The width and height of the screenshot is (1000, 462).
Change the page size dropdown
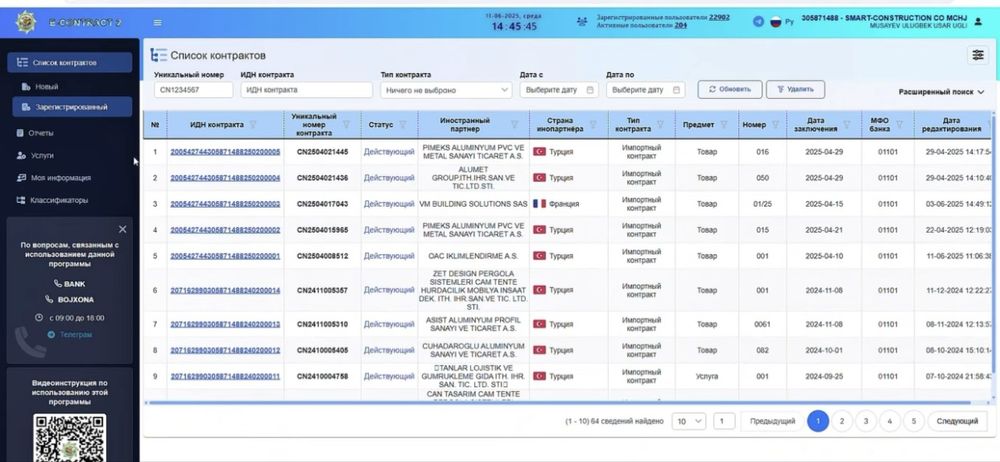[x=689, y=421]
